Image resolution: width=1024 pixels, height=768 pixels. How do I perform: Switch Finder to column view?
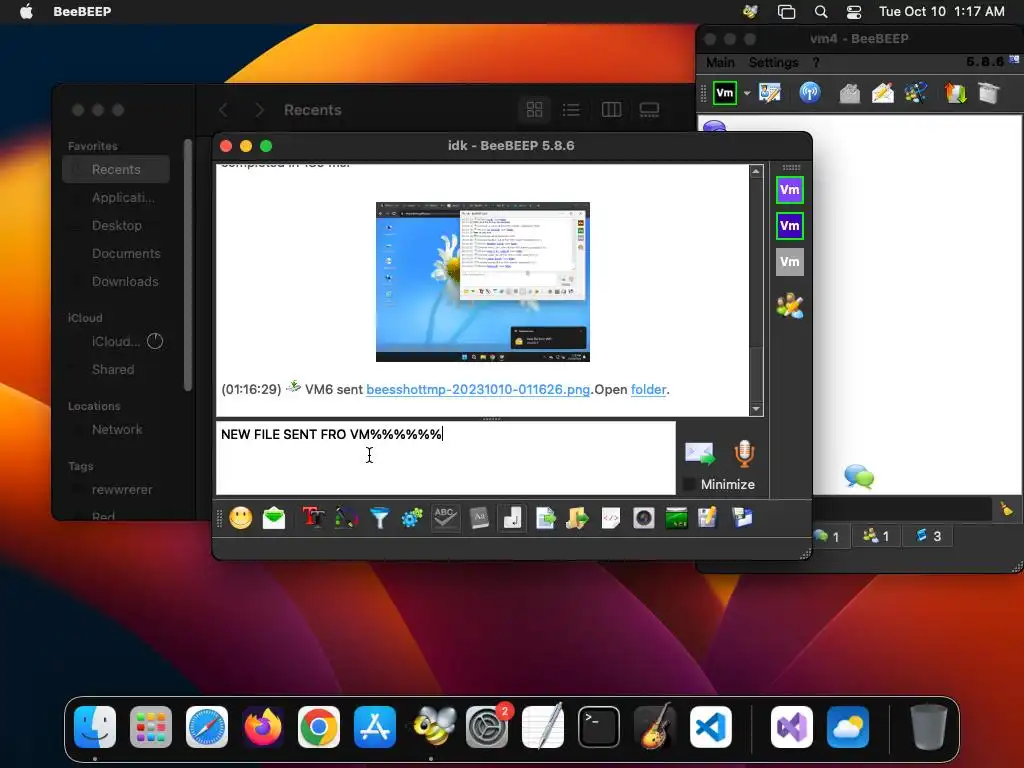point(611,110)
